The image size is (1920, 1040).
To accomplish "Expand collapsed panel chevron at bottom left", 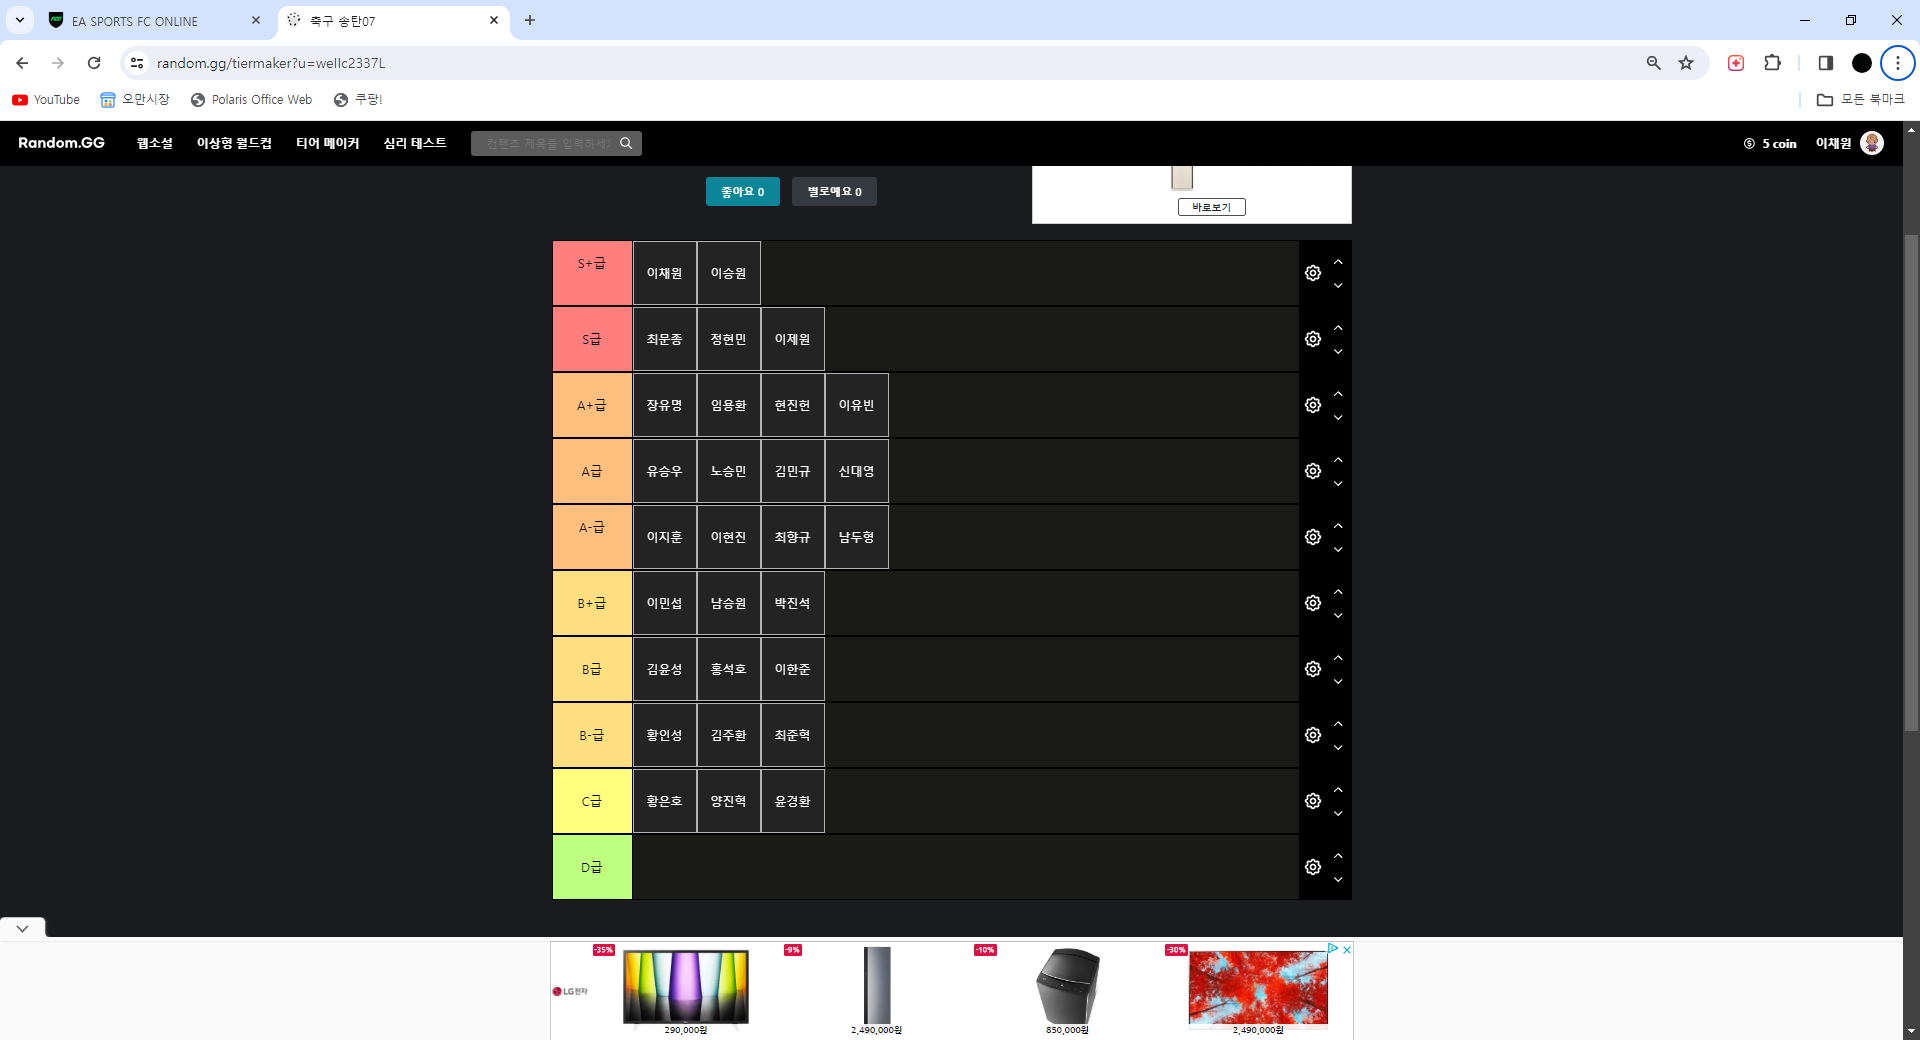I will coord(22,928).
